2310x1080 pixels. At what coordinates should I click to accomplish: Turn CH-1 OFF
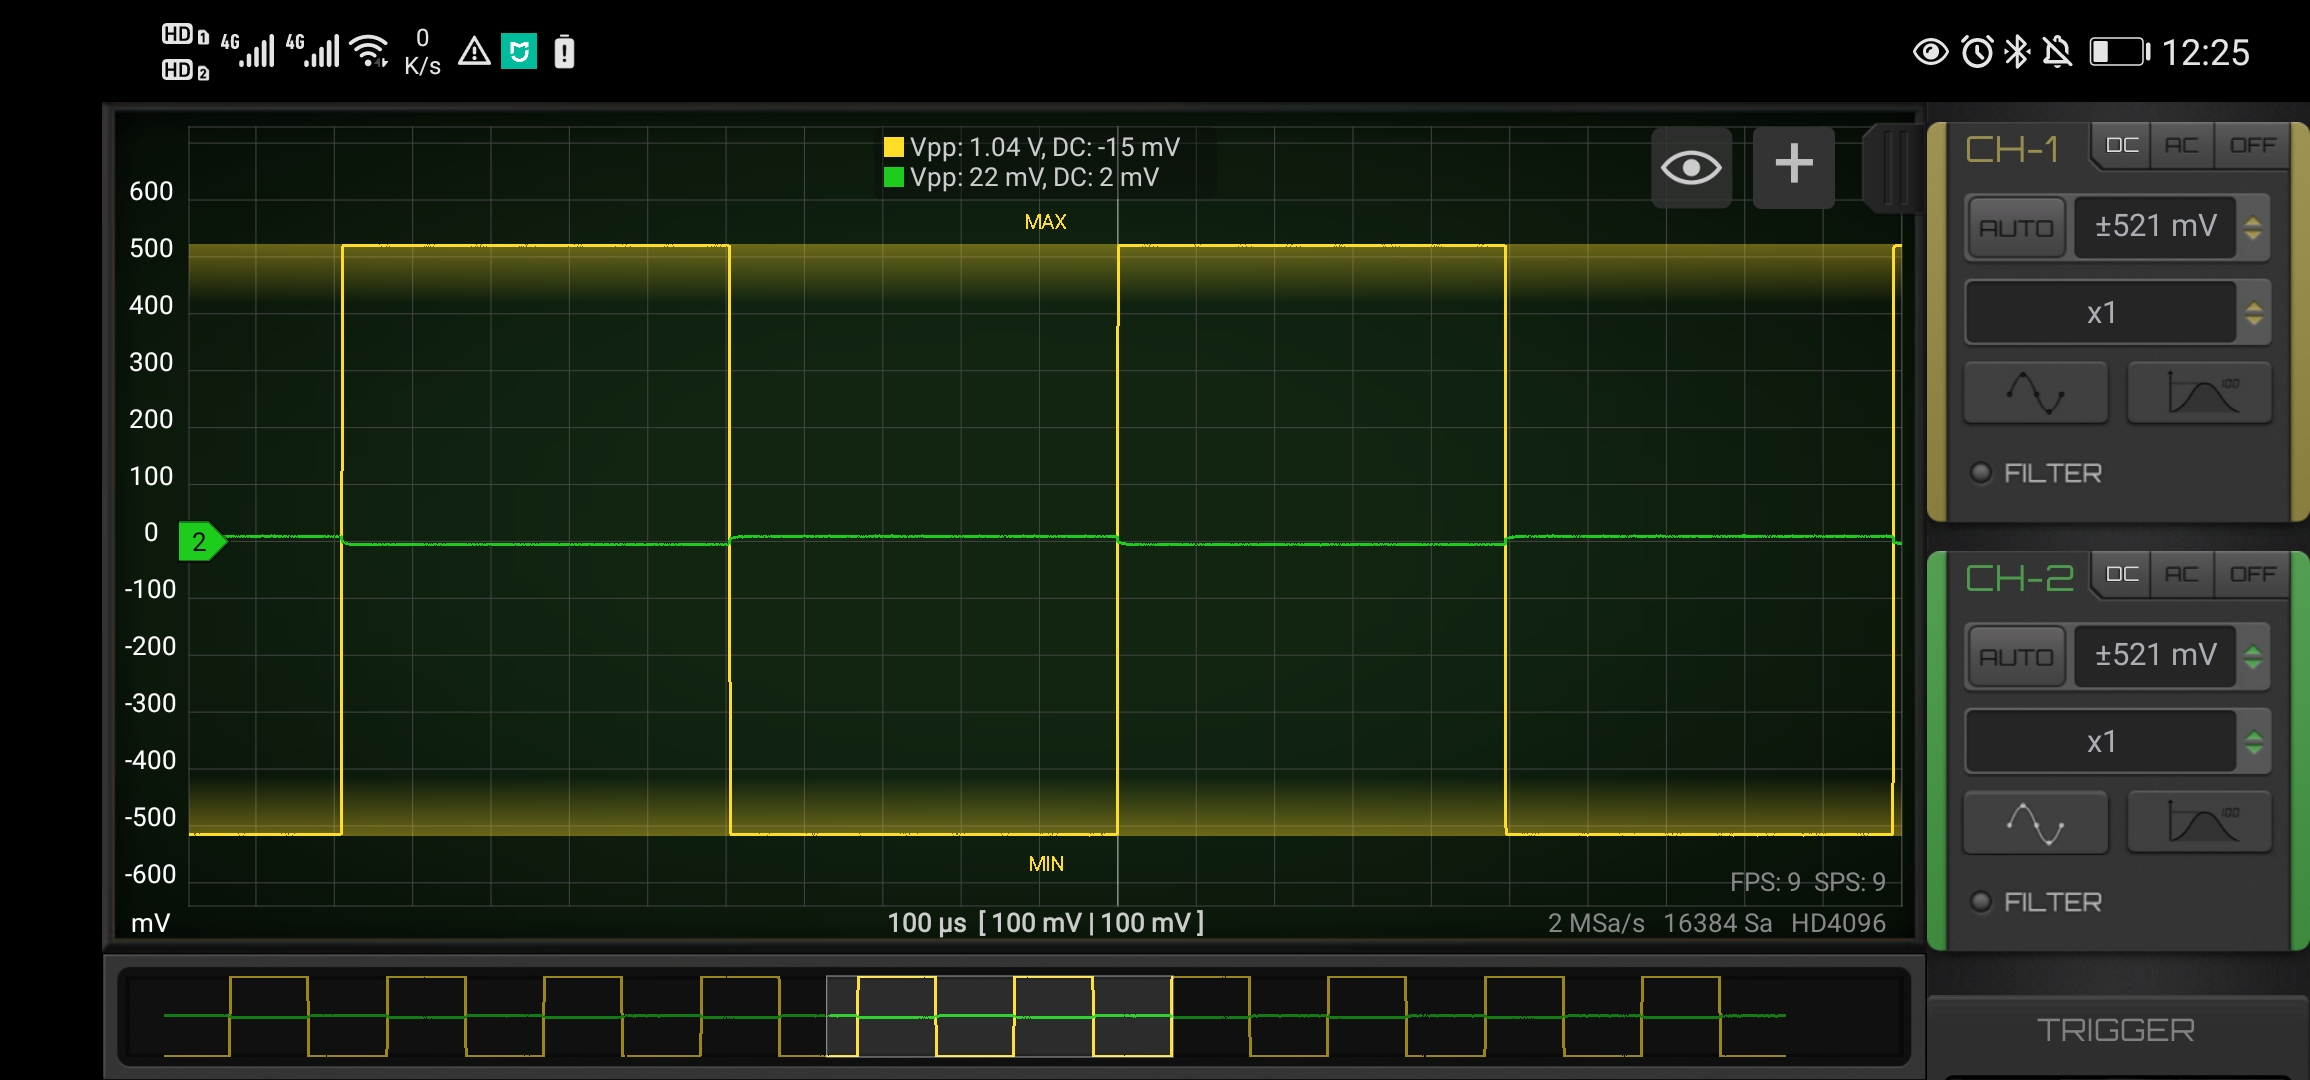pos(2252,146)
